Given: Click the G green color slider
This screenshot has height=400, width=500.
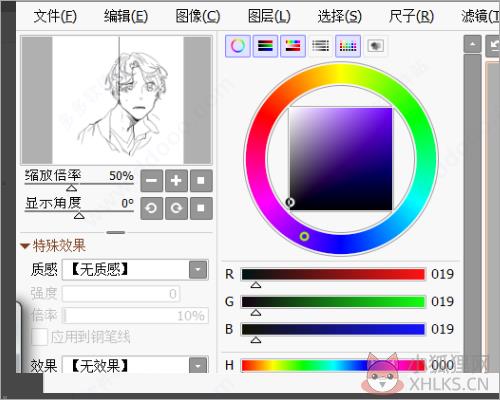Looking at the screenshot, I should coord(333,302).
